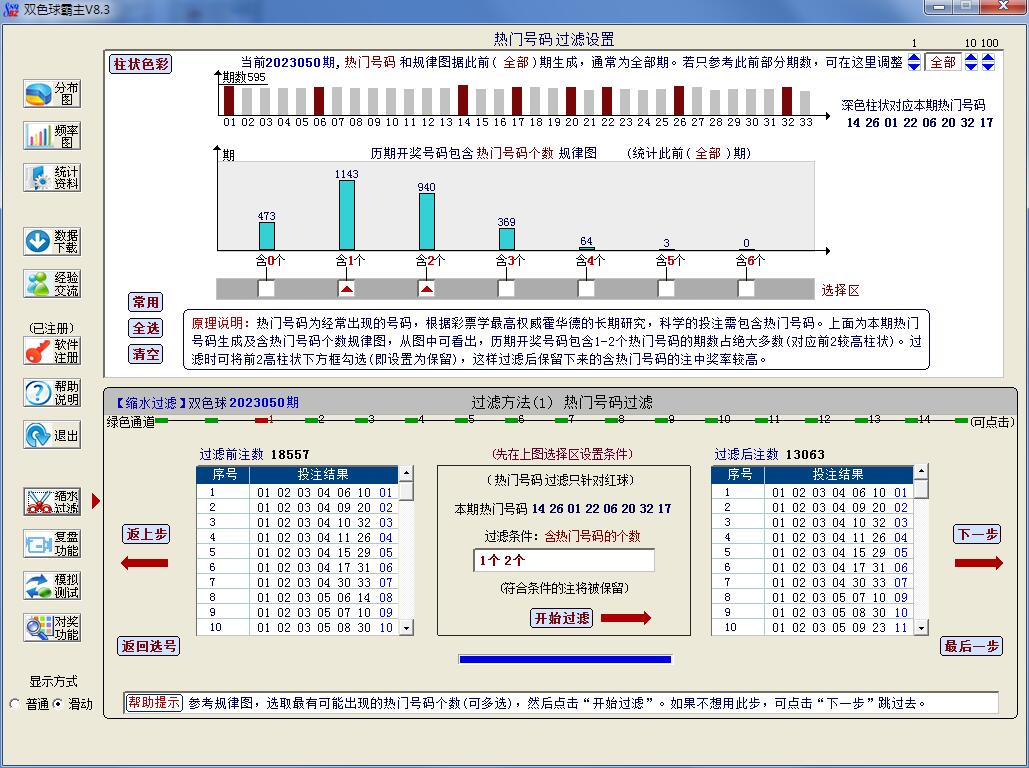The height and width of the screenshot is (768, 1029).
Task: Click 下一步 next step button
Action: click(977, 534)
